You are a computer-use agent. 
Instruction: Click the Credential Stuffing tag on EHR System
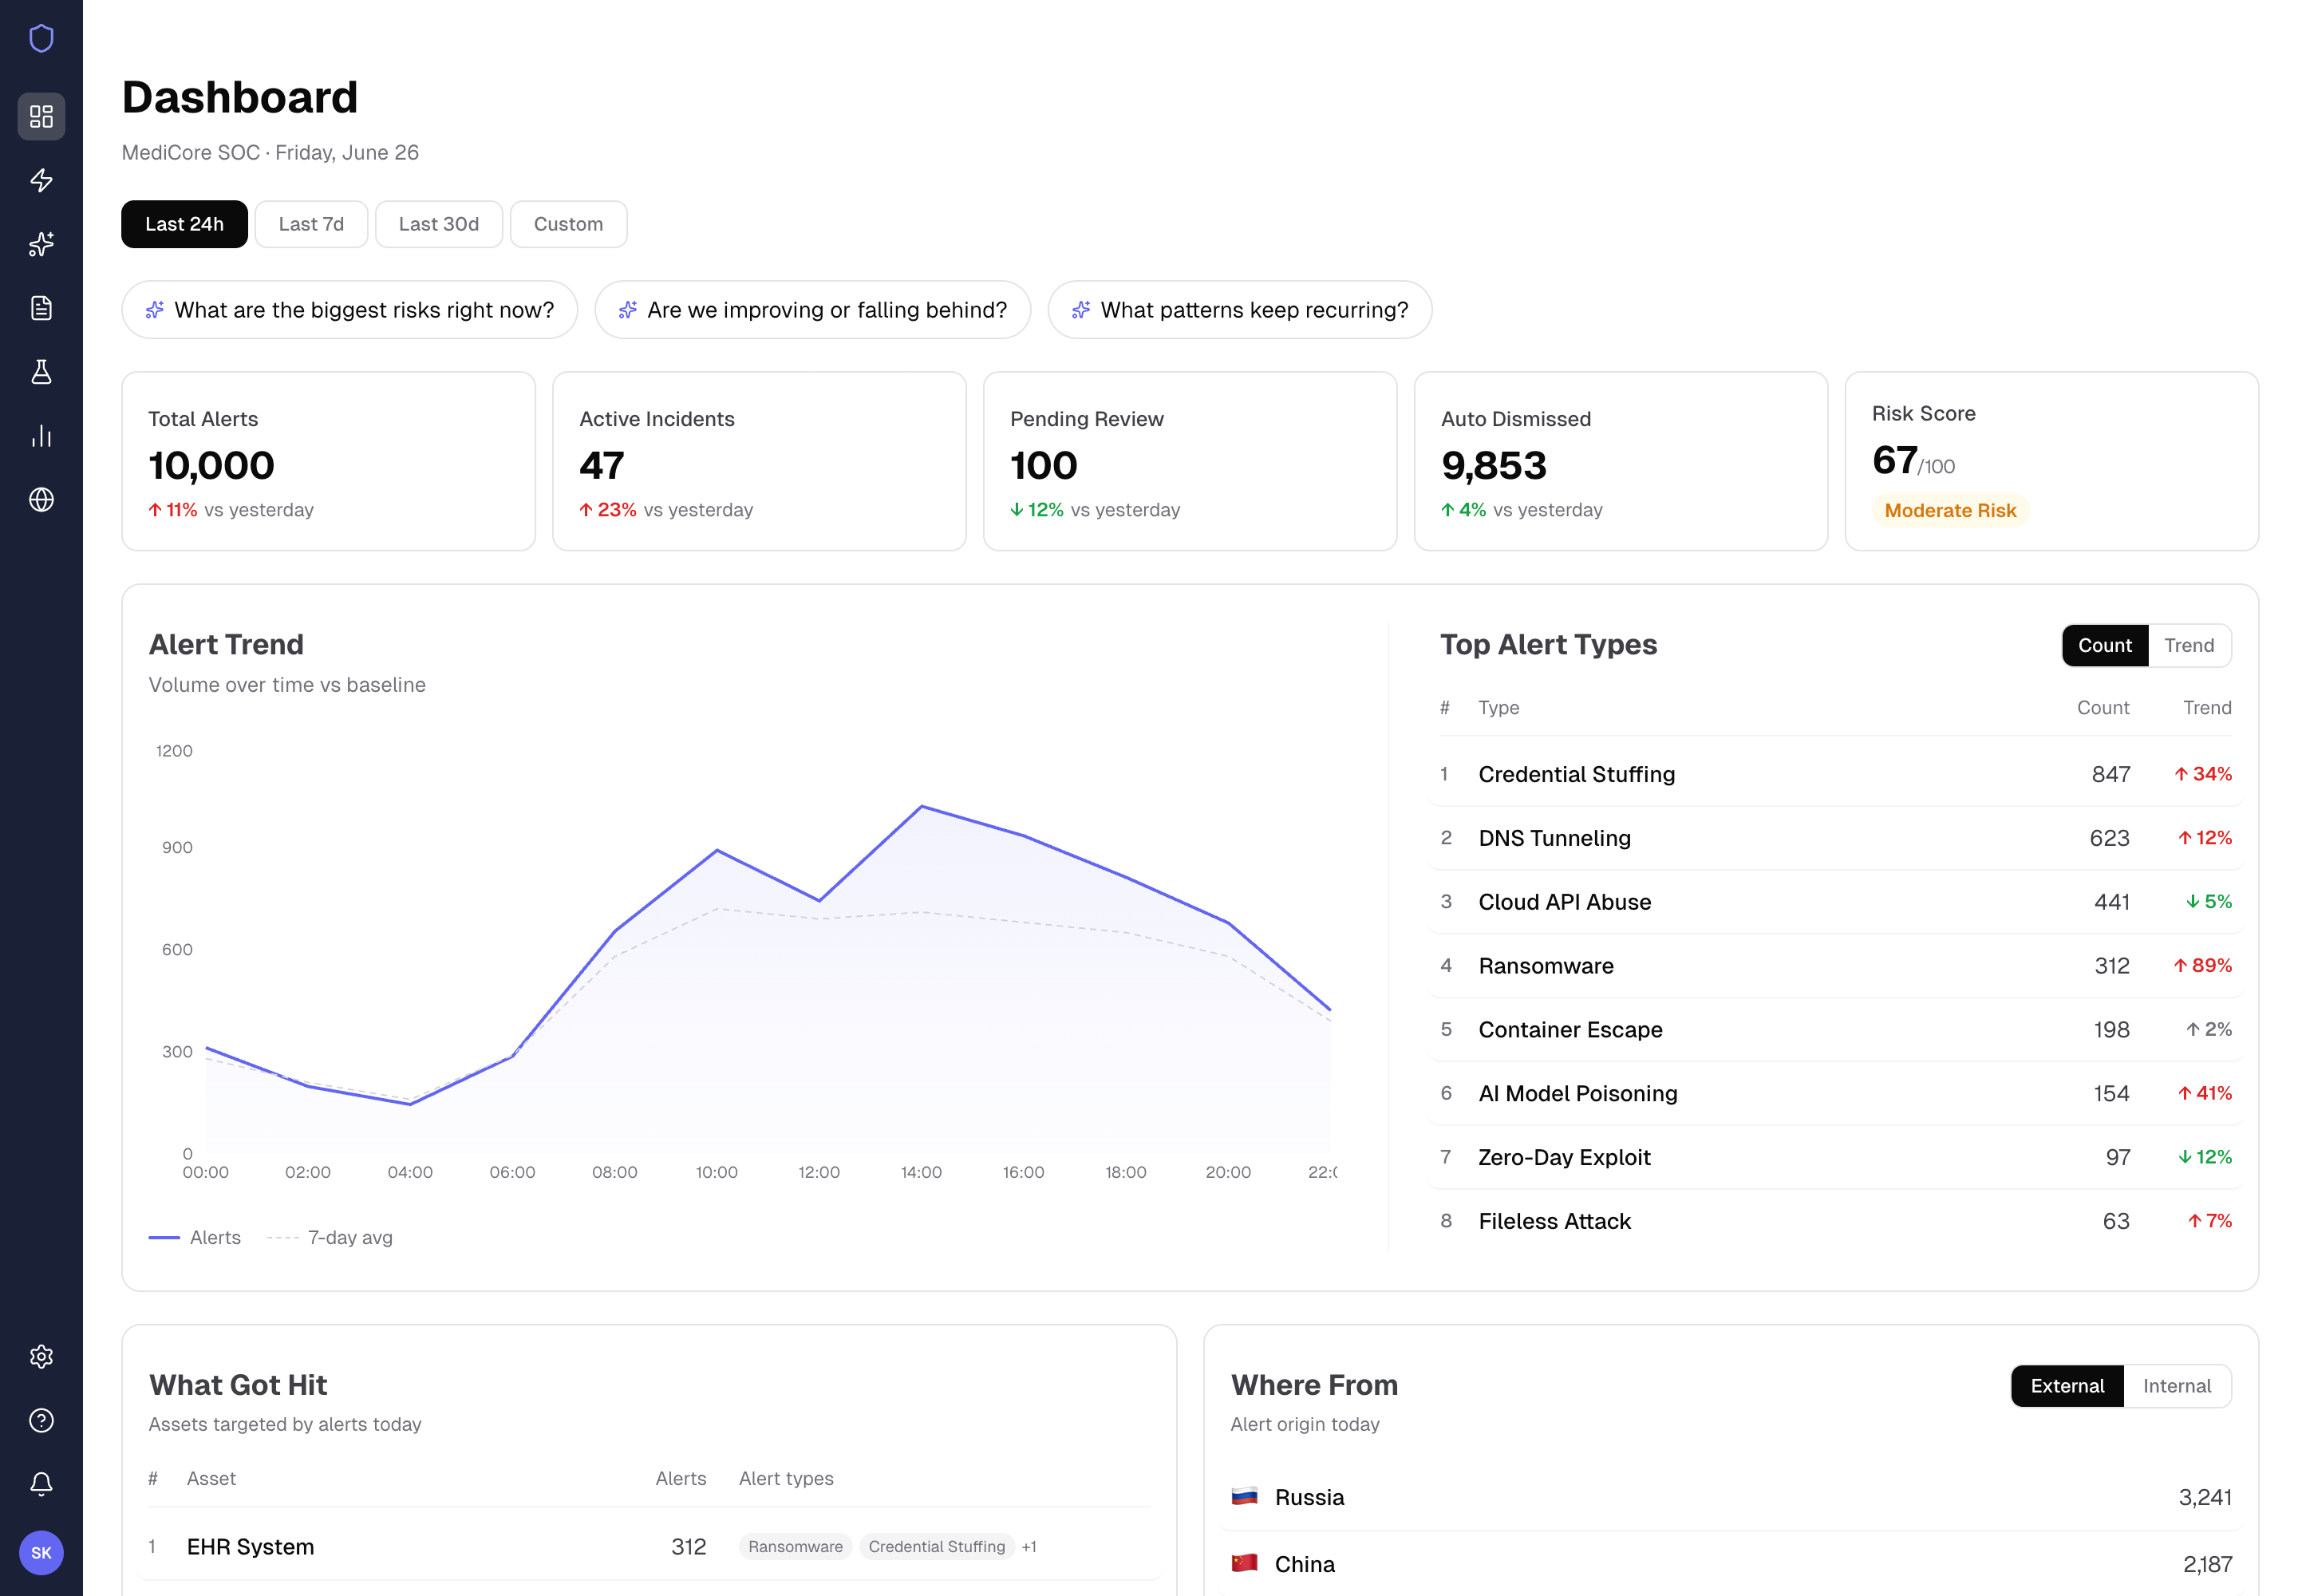(x=936, y=1546)
